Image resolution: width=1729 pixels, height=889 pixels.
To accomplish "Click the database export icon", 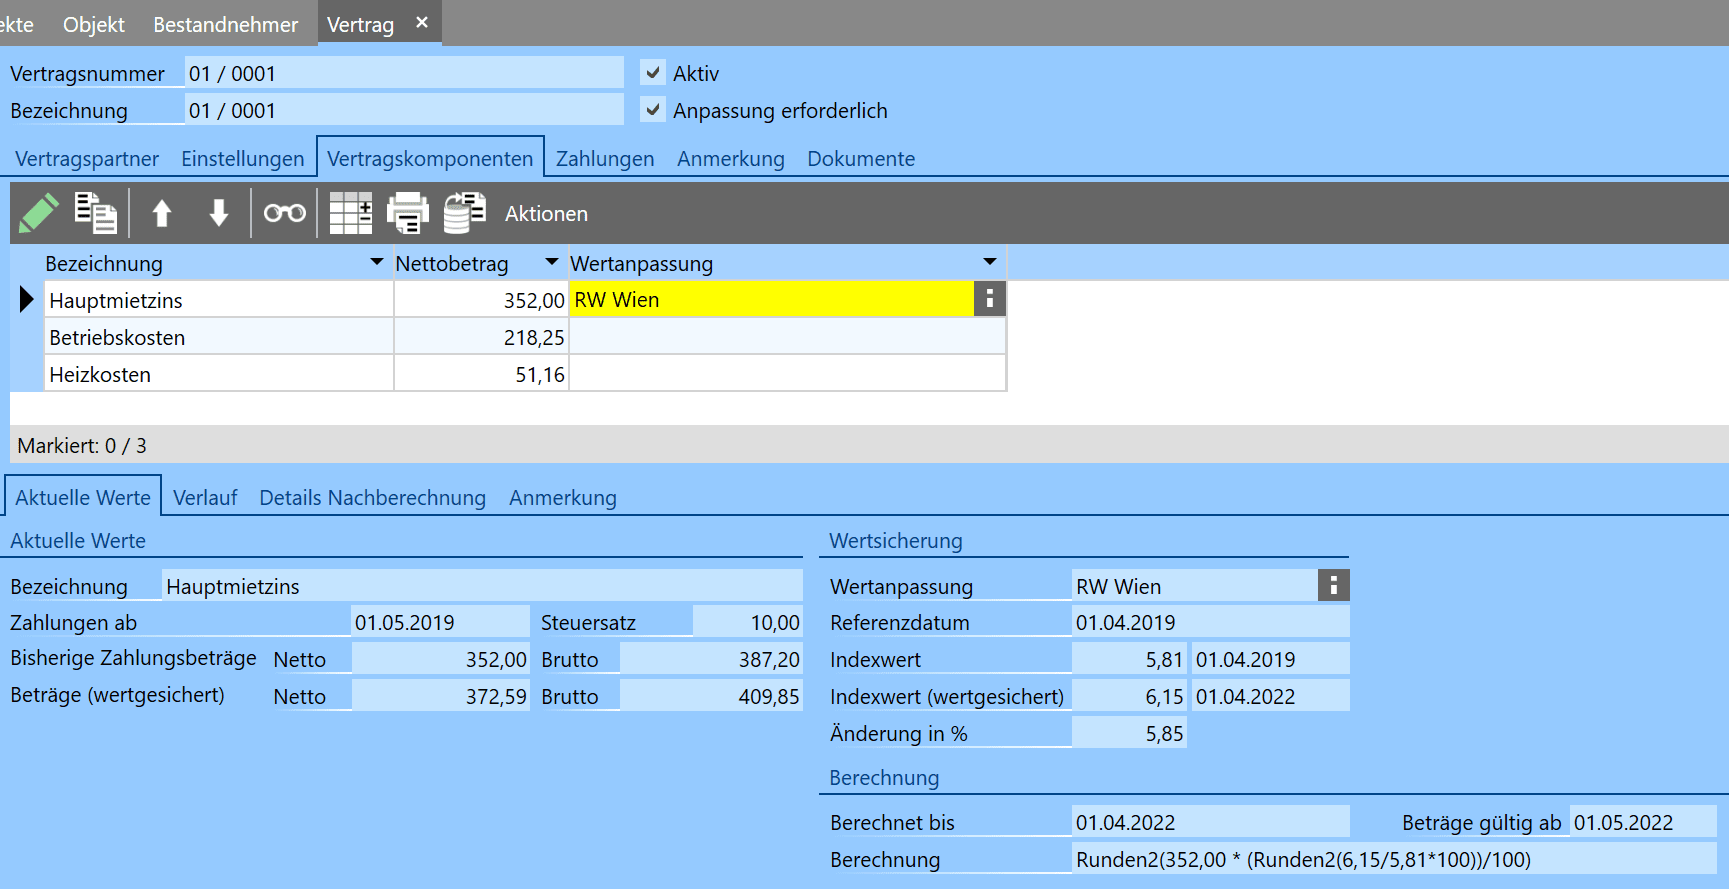I will pos(465,213).
